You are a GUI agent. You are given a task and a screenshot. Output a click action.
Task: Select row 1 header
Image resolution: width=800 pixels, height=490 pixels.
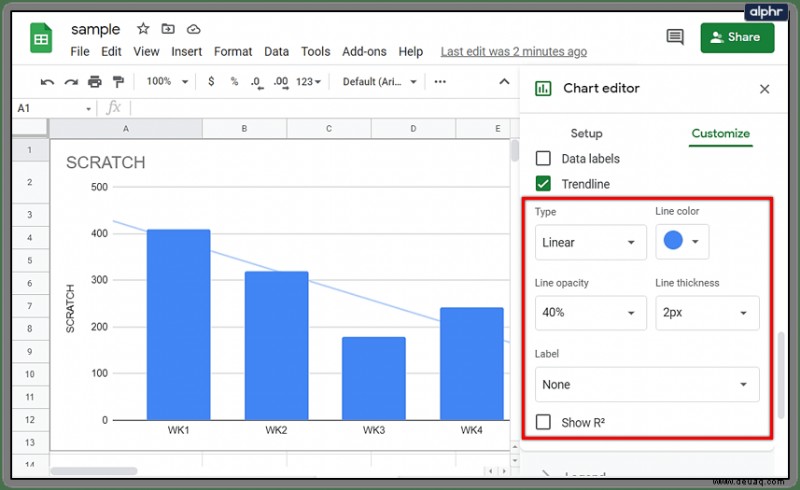pos(30,150)
